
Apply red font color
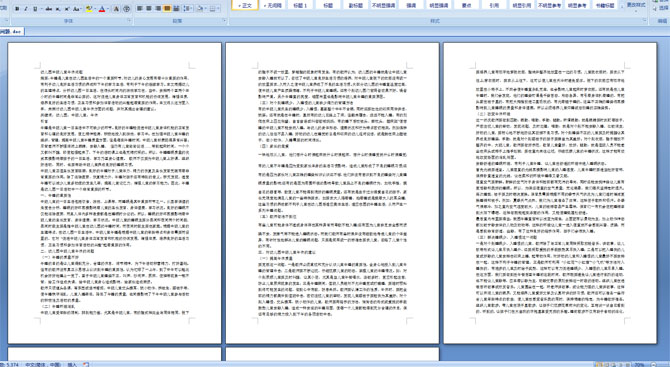102,9
